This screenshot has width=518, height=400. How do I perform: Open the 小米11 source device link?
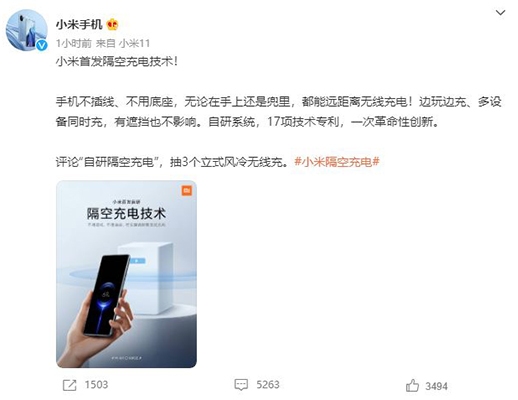[x=134, y=43]
